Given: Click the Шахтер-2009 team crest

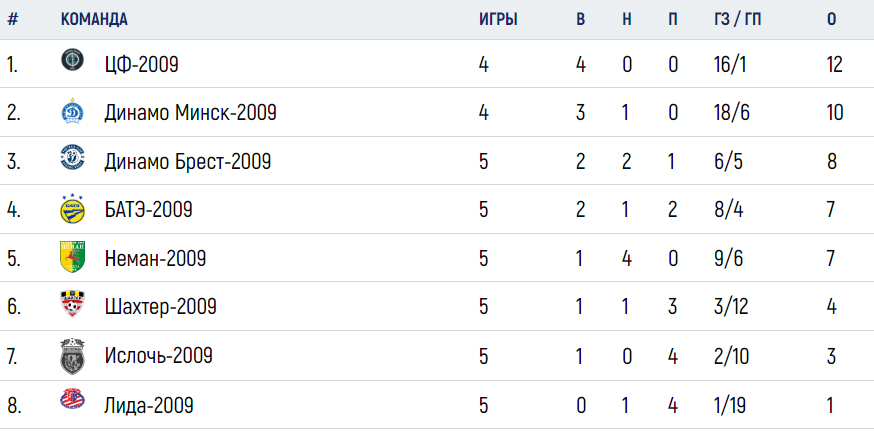Looking at the screenshot, I should (x=72, y=304).
